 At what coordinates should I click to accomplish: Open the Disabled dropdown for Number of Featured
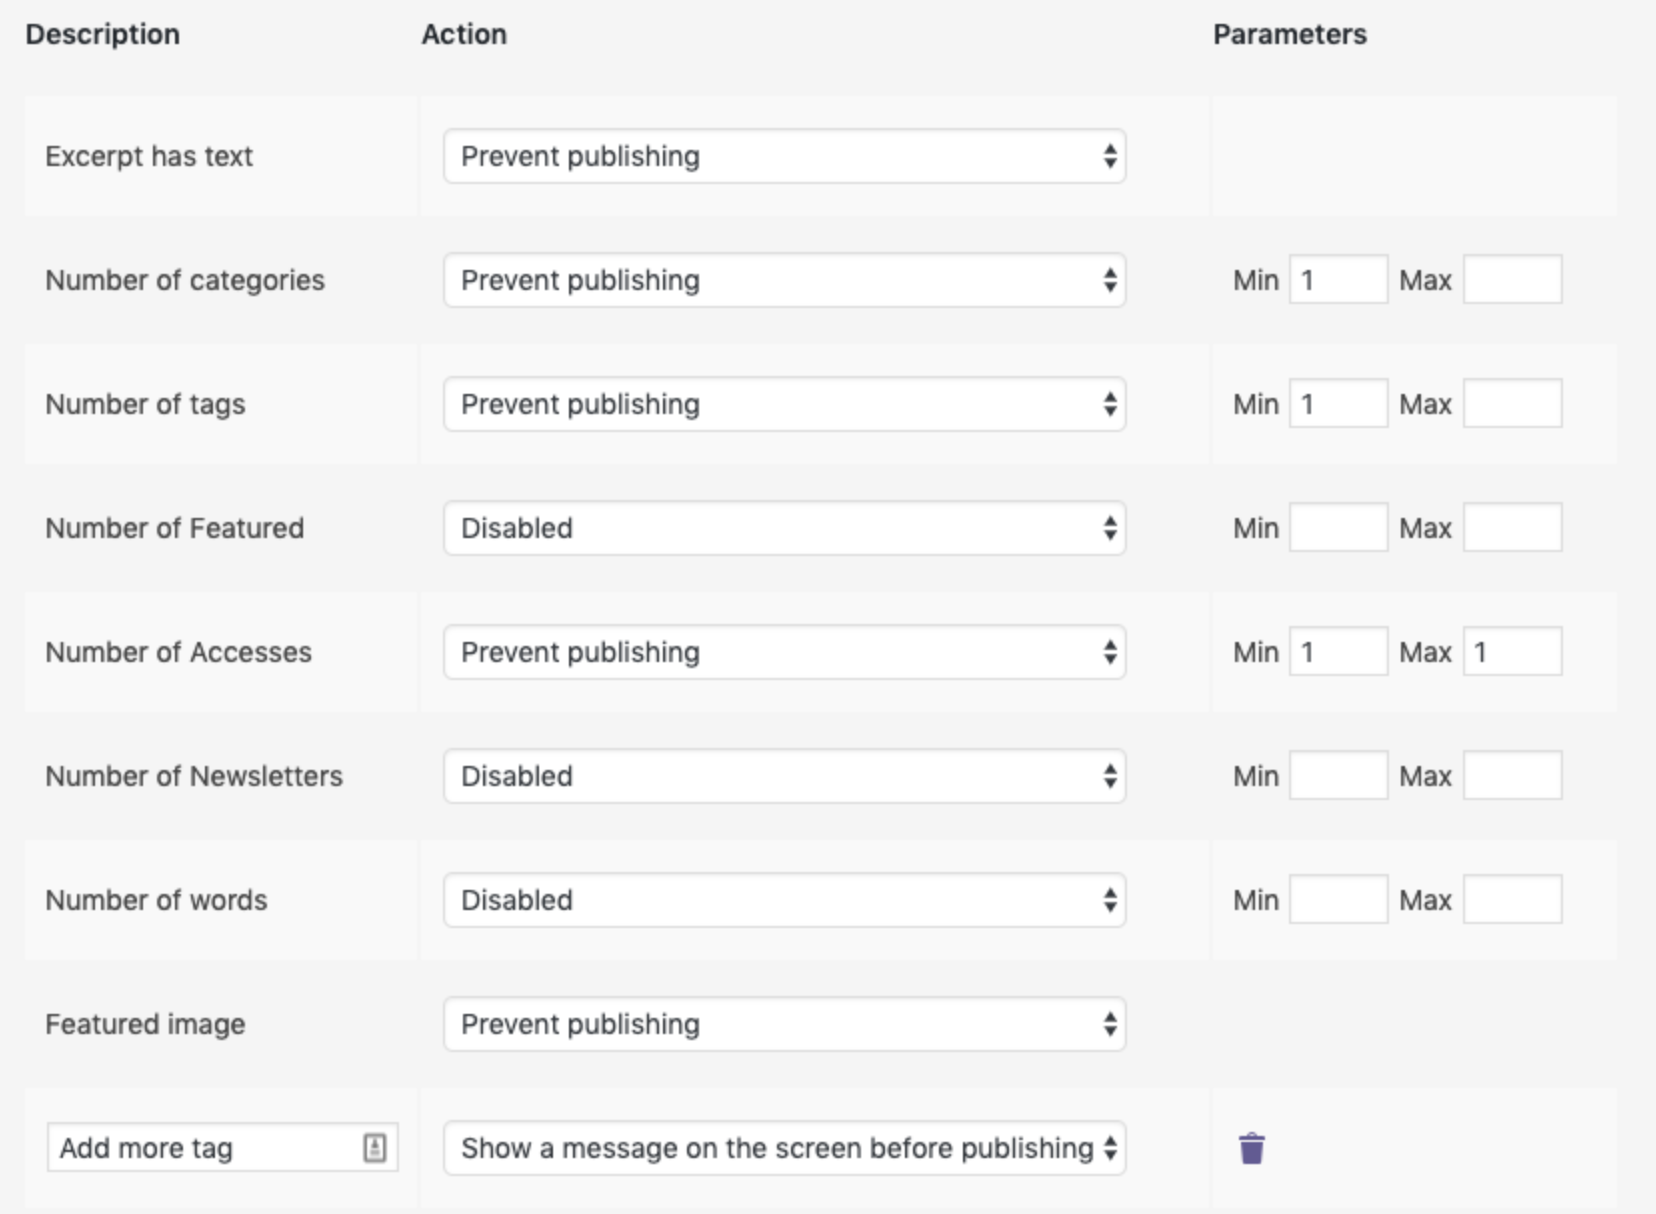coord(785,528)
